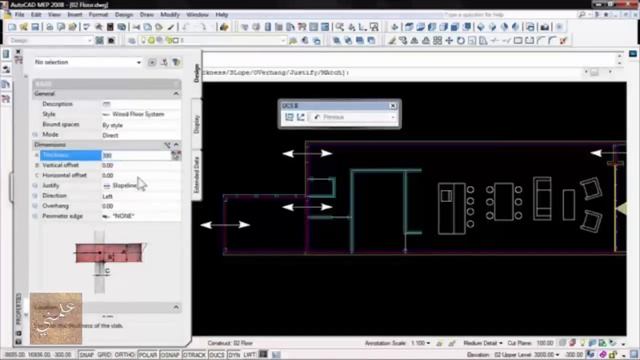Click the Layer Properties Manager icon
Viewport: 640px width, 360px height.
click(131, 40)
